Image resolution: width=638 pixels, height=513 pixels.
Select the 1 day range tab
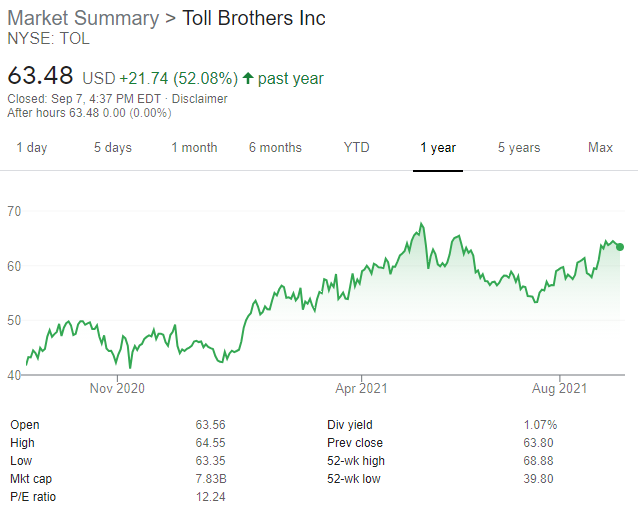(x=31, y=148)
